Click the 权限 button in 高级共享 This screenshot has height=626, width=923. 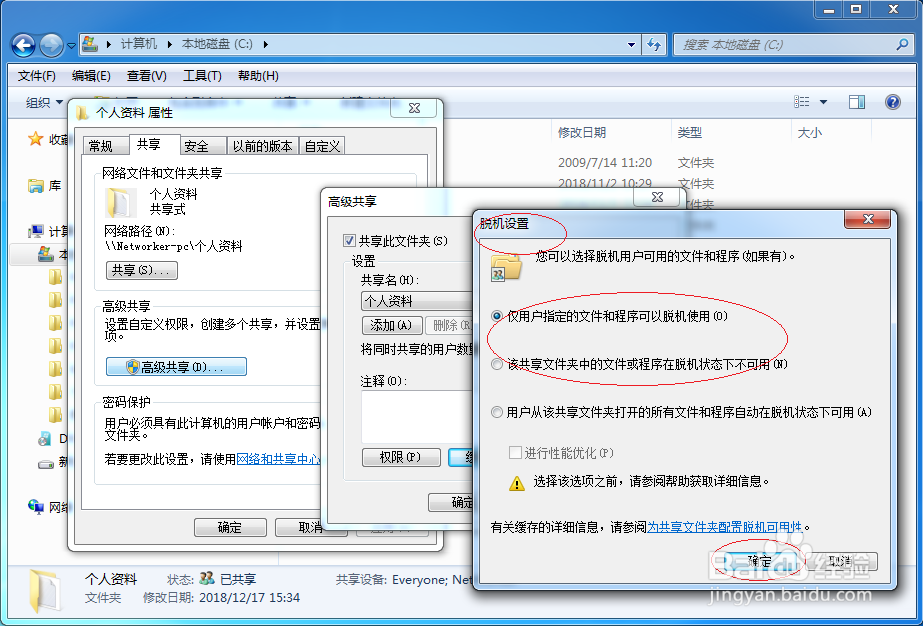point(401,457)
